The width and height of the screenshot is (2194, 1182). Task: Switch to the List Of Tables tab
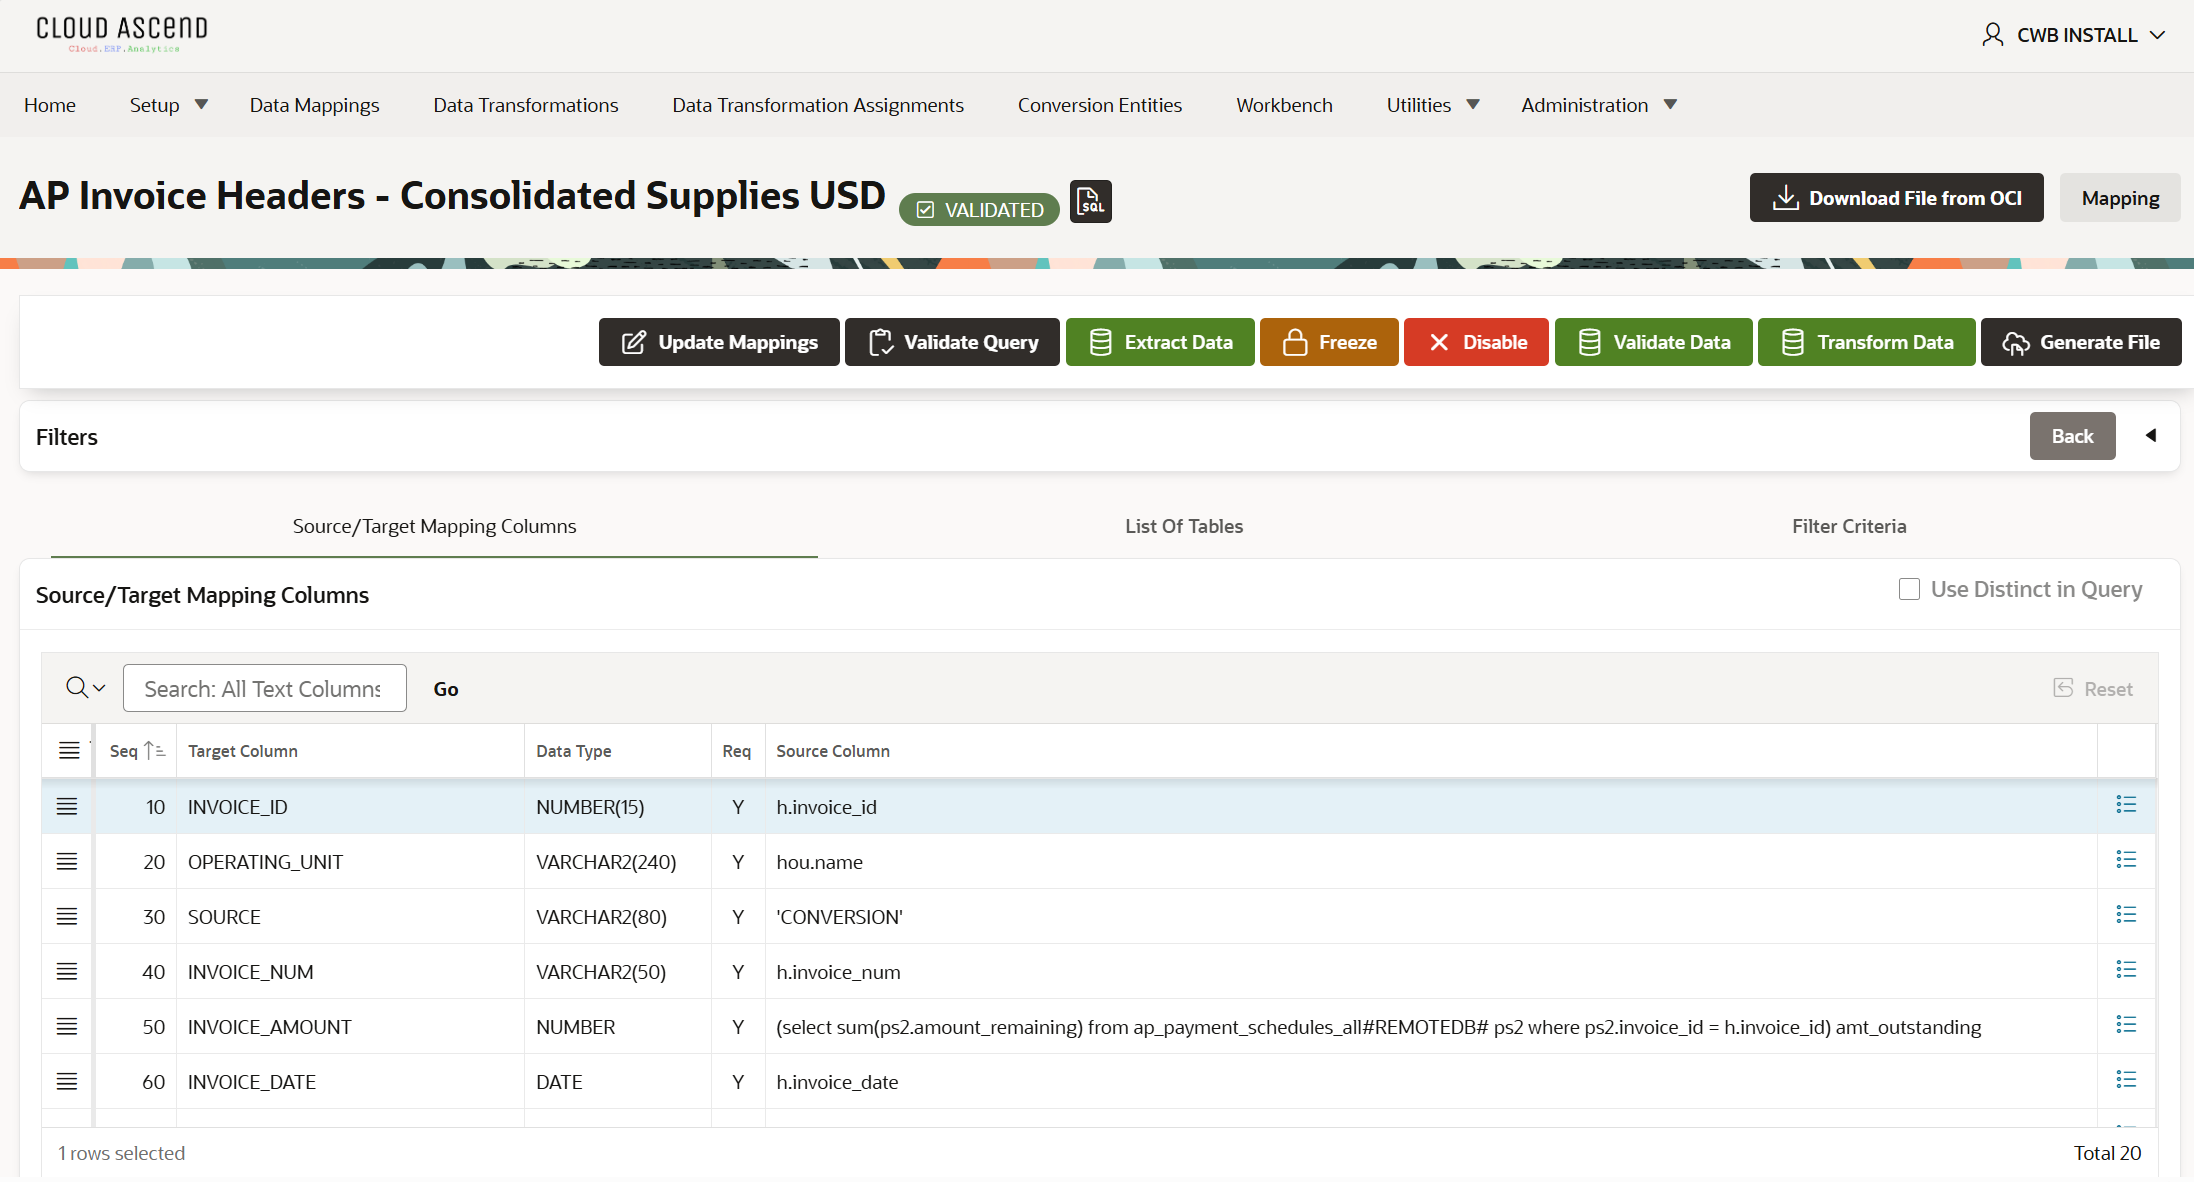(1184, 526)
